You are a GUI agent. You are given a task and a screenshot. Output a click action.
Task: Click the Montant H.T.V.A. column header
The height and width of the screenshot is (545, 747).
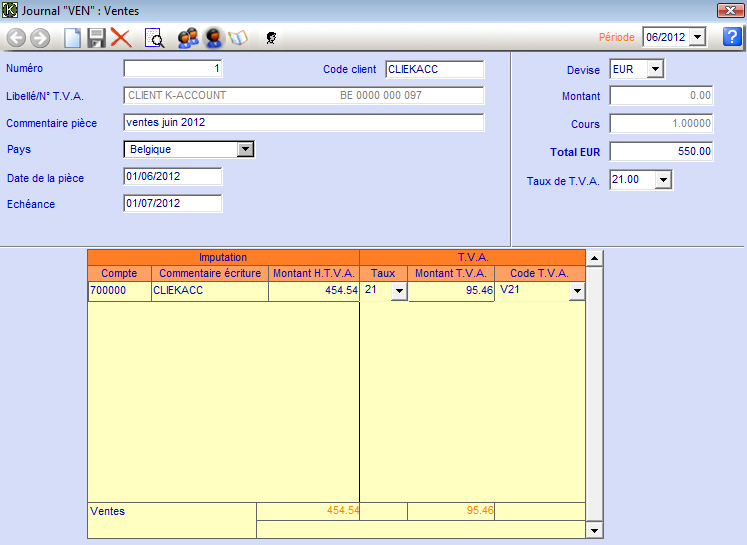(x=314, y=273)
